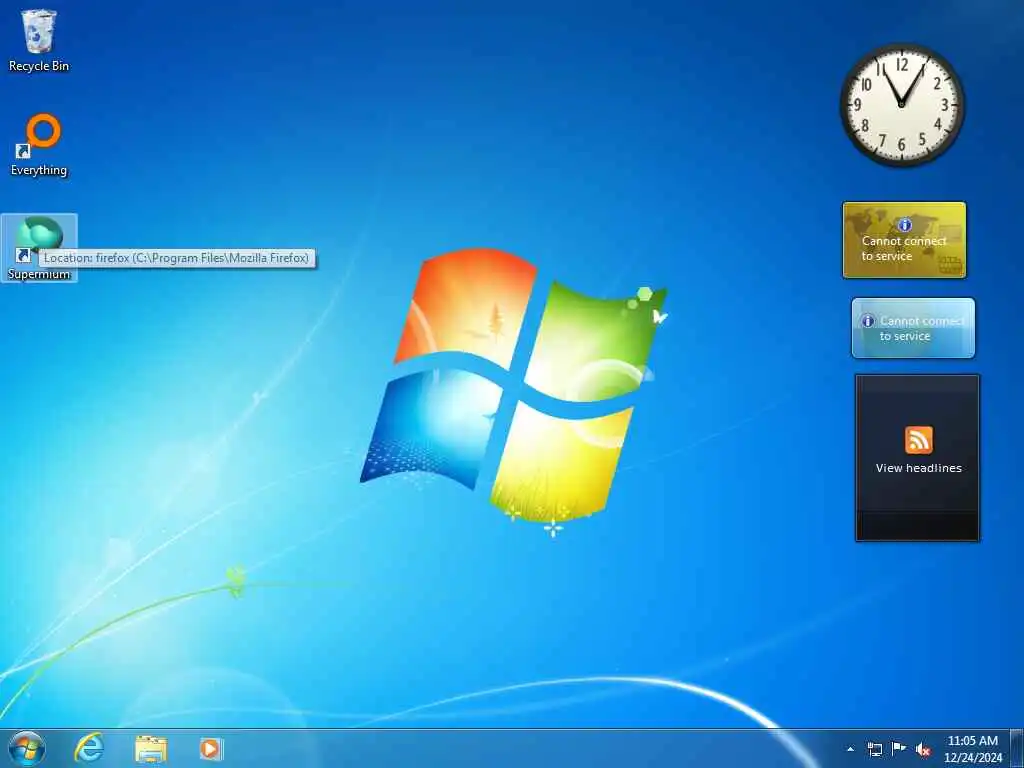The height and width of the screenshot is (768, 1024).
Task: Launch Windows Media Player from taskbar
Action: (x=211, y=748)
